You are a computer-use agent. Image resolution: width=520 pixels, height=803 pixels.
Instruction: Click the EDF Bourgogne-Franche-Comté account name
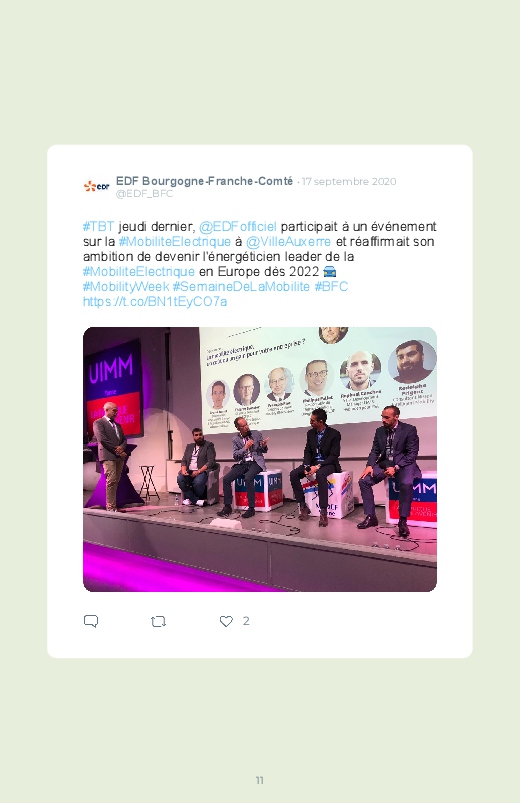click(x=204, y=181)
